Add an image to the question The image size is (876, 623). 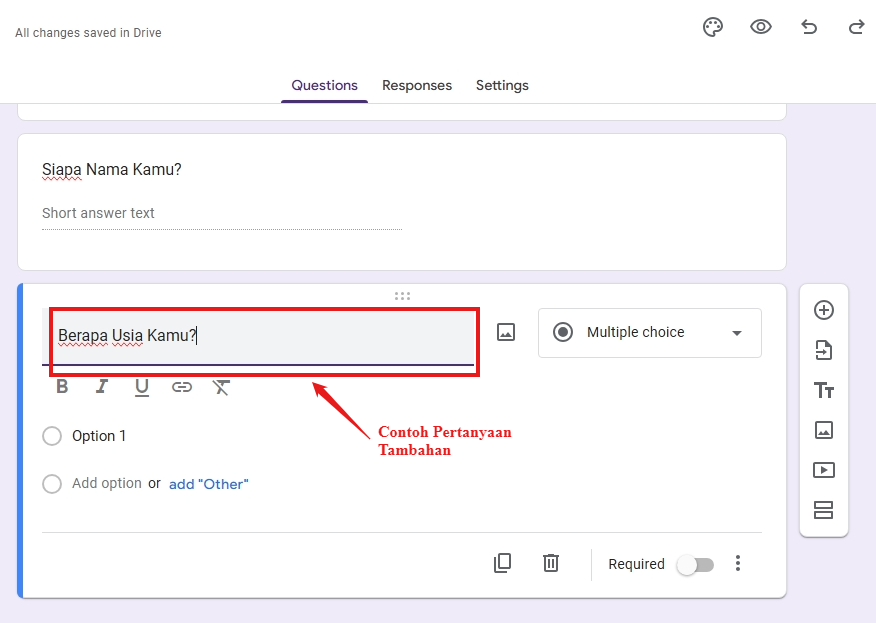pos(505,331)
